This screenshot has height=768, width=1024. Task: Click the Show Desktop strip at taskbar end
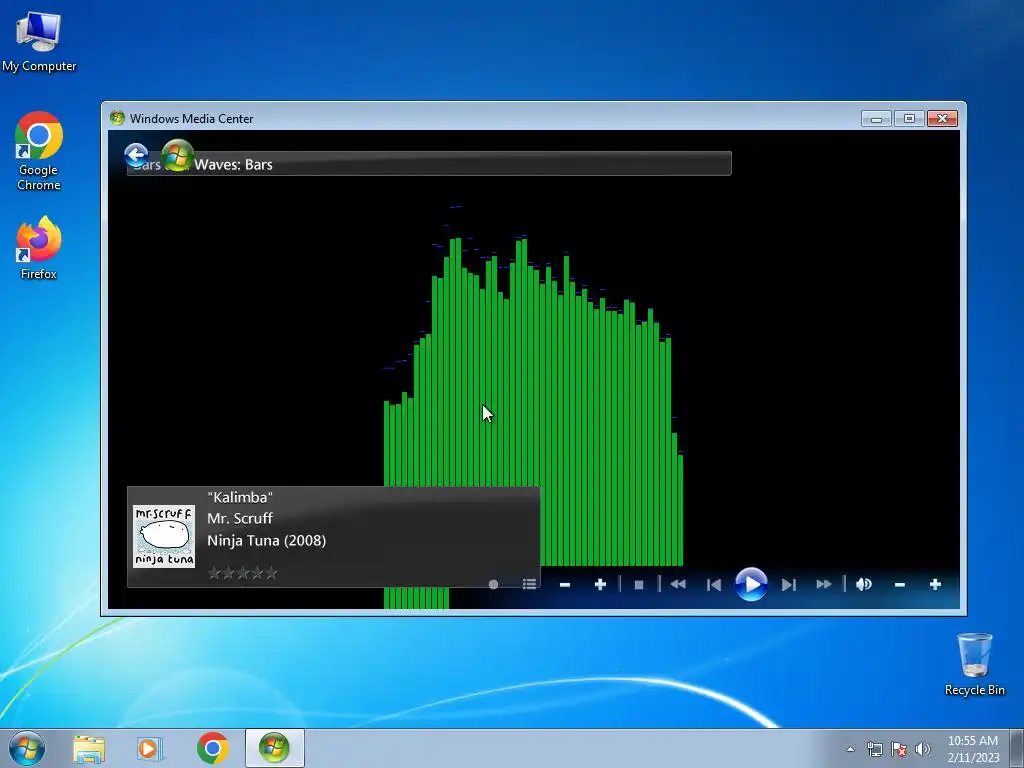tap(1017, 748)
